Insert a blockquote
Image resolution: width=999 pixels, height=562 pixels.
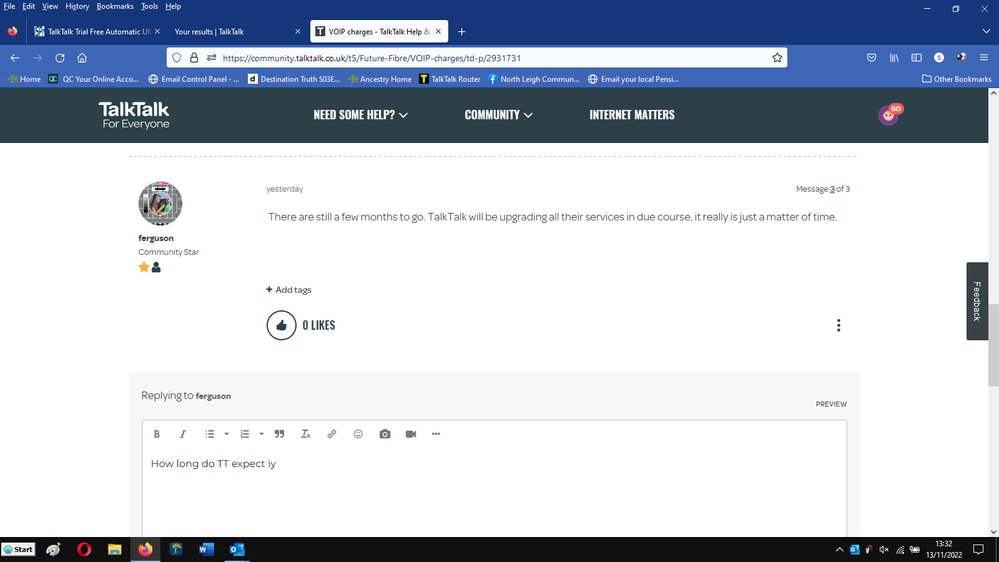point(279,434)
